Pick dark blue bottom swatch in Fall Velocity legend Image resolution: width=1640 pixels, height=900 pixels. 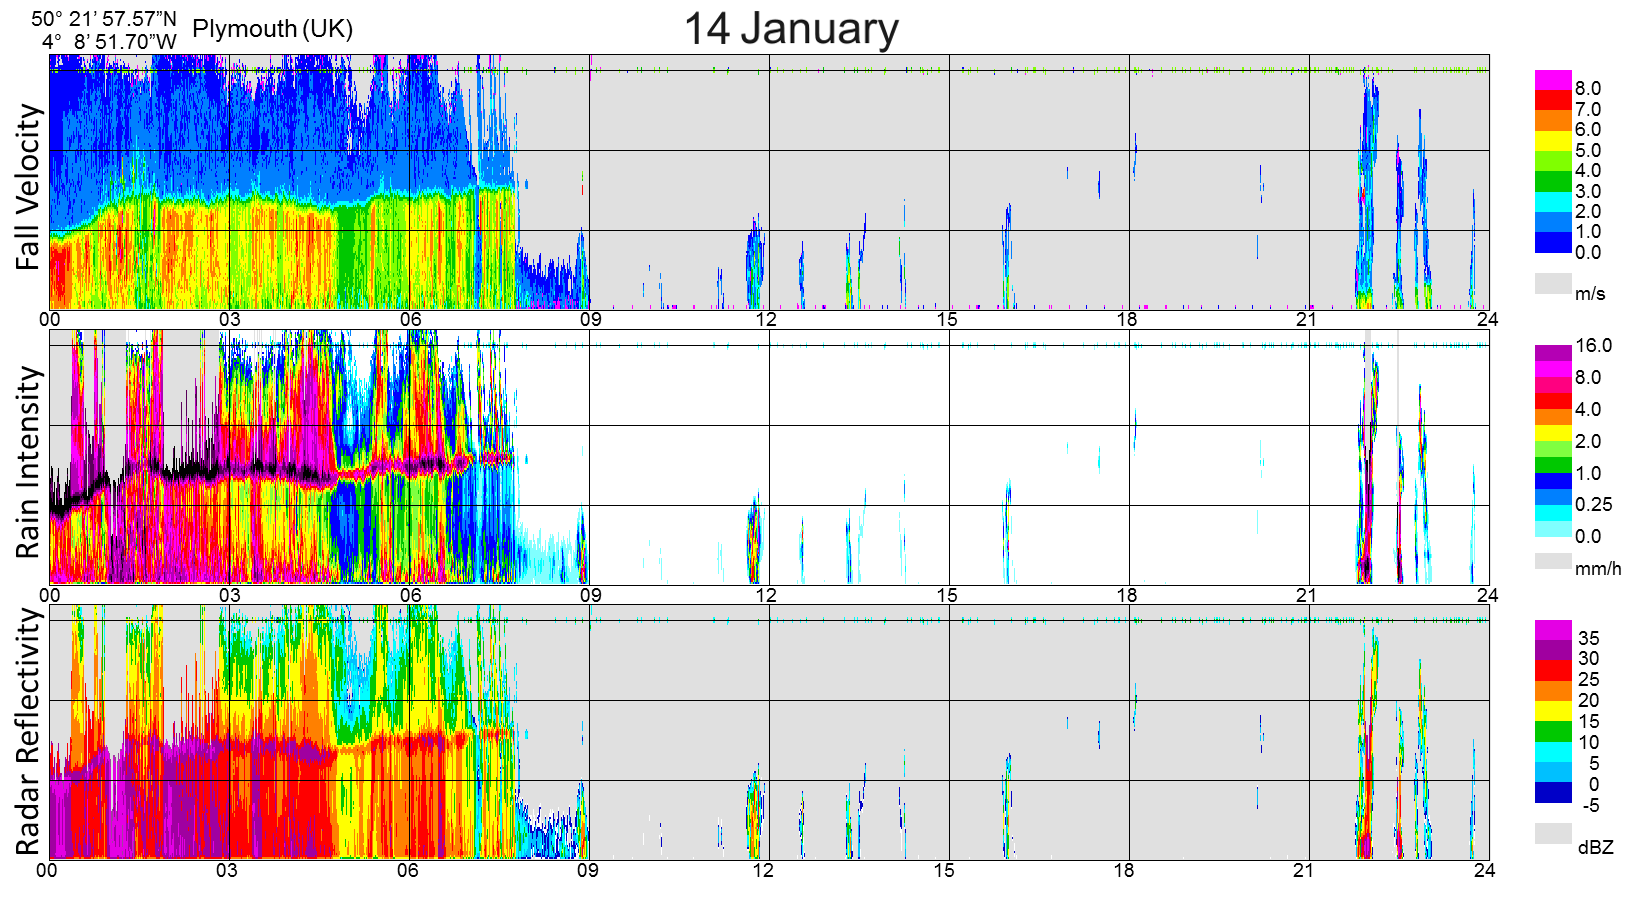pos(1553,243)
